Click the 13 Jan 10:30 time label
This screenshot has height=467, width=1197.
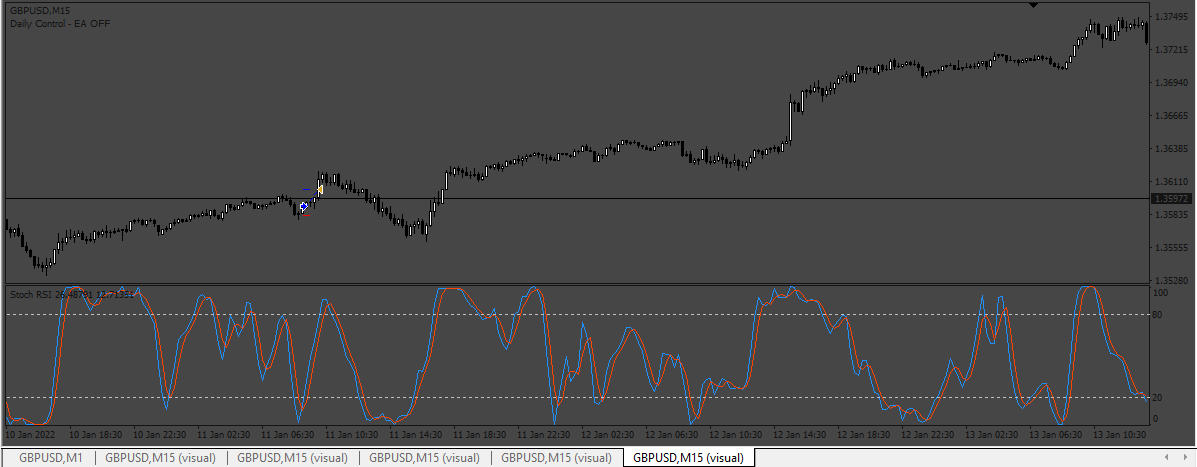[x=1122, y=434]
